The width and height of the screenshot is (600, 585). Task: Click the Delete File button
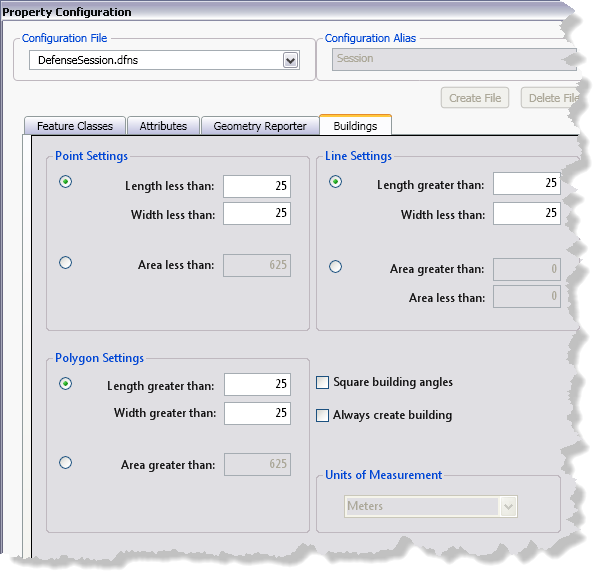[x=552, y=98]
